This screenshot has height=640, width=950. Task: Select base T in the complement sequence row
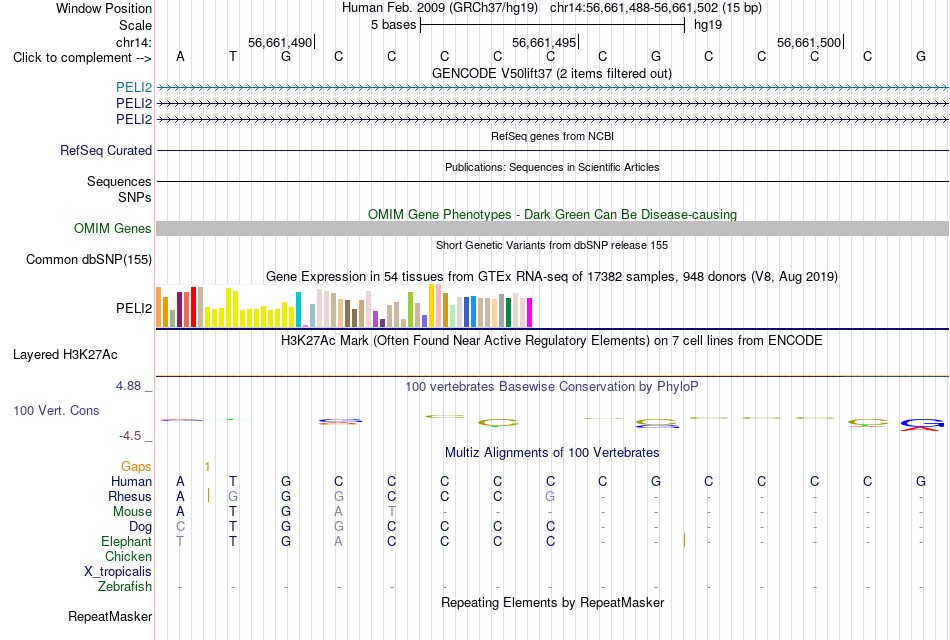[x=233, y=56]
